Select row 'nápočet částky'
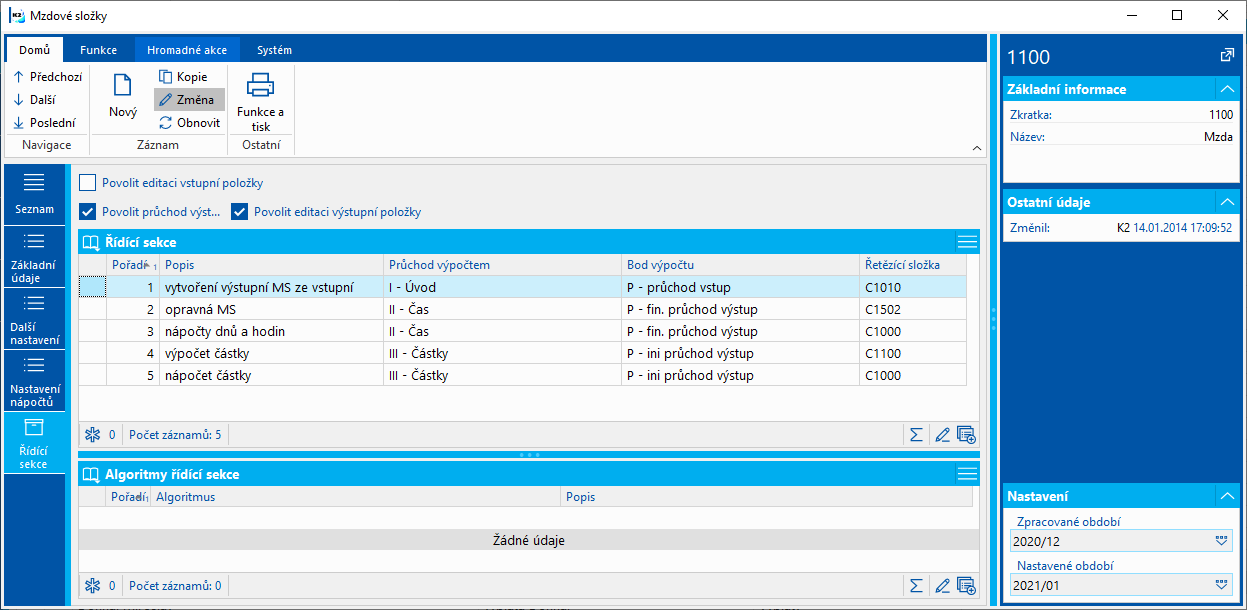This screenshot has width=1247, height=610. [523, 375]
